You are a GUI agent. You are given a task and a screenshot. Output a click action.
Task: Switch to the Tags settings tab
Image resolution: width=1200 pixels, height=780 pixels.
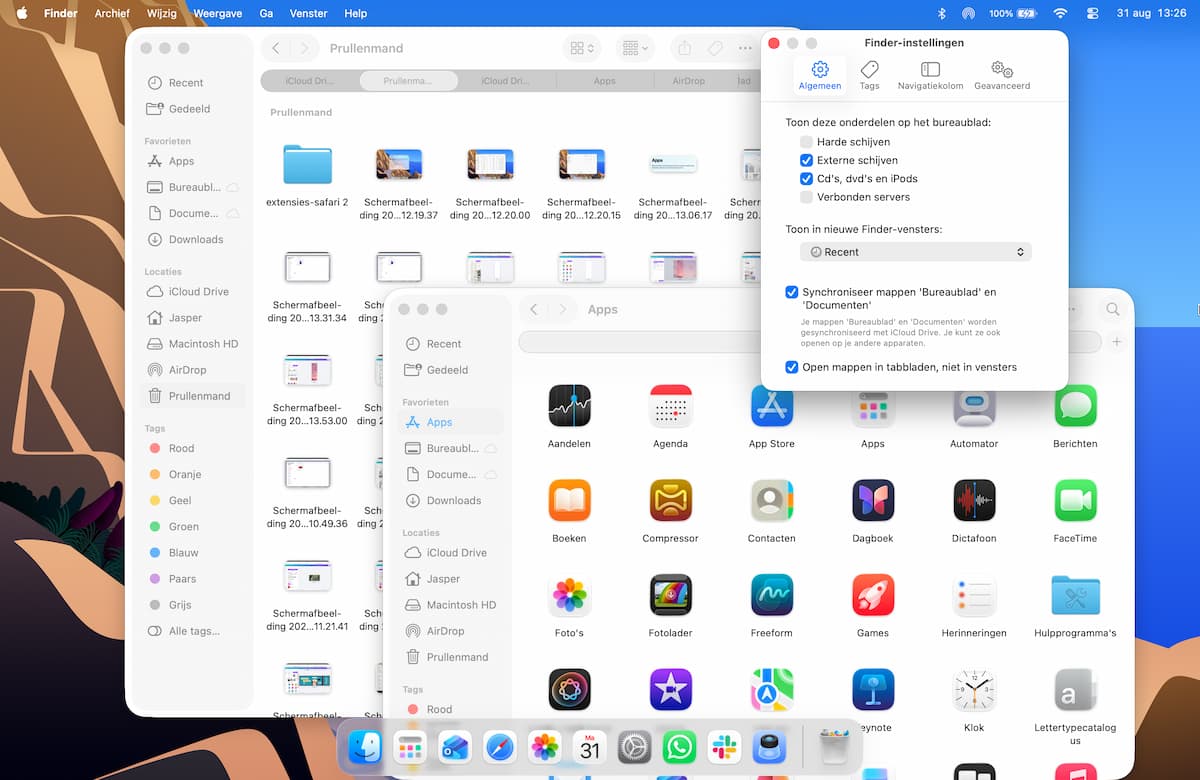pos(870,75)
